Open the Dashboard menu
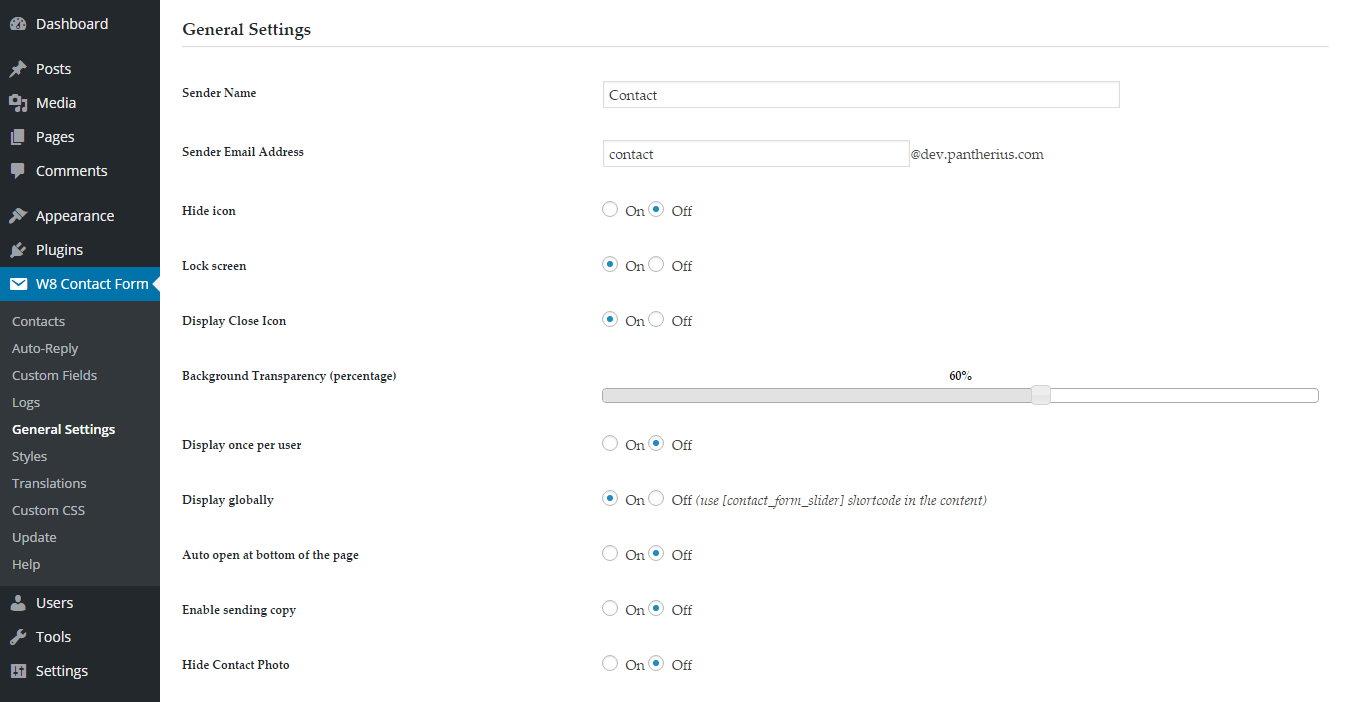 click(80, 24)
